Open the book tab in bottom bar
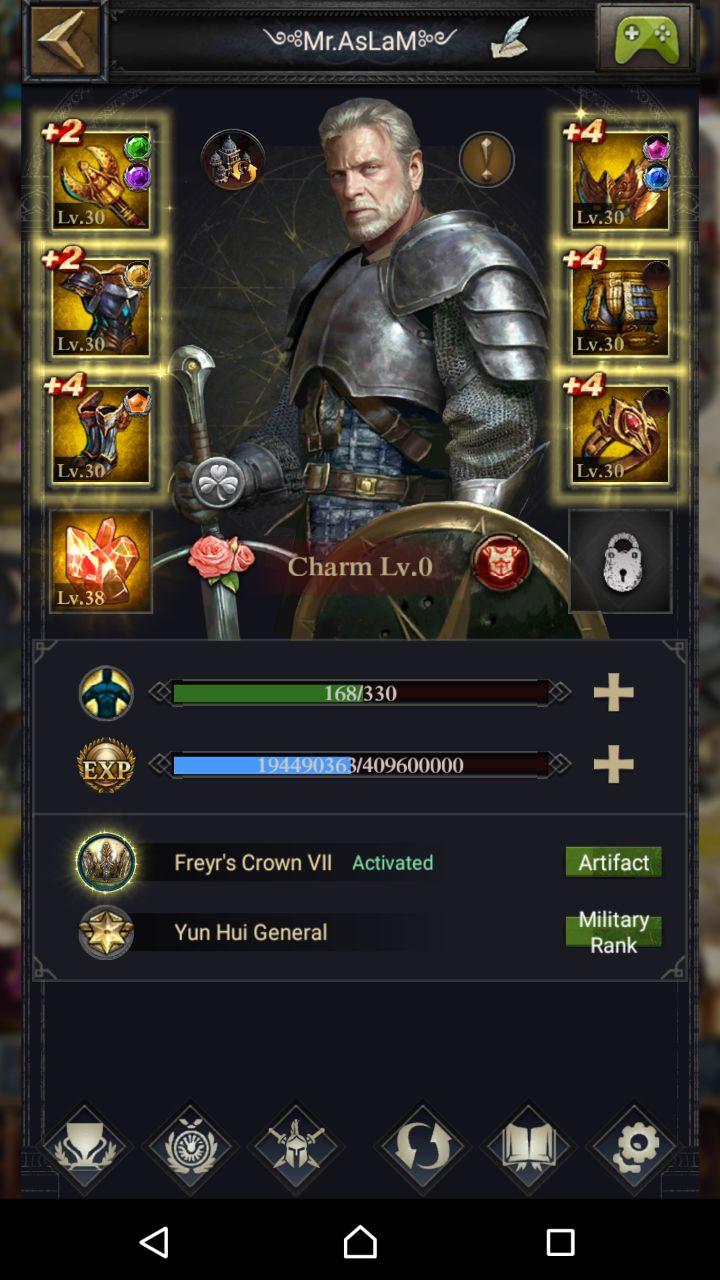Image resolution: width=720 pixels, height=1280 pixels. point(528,1147)
